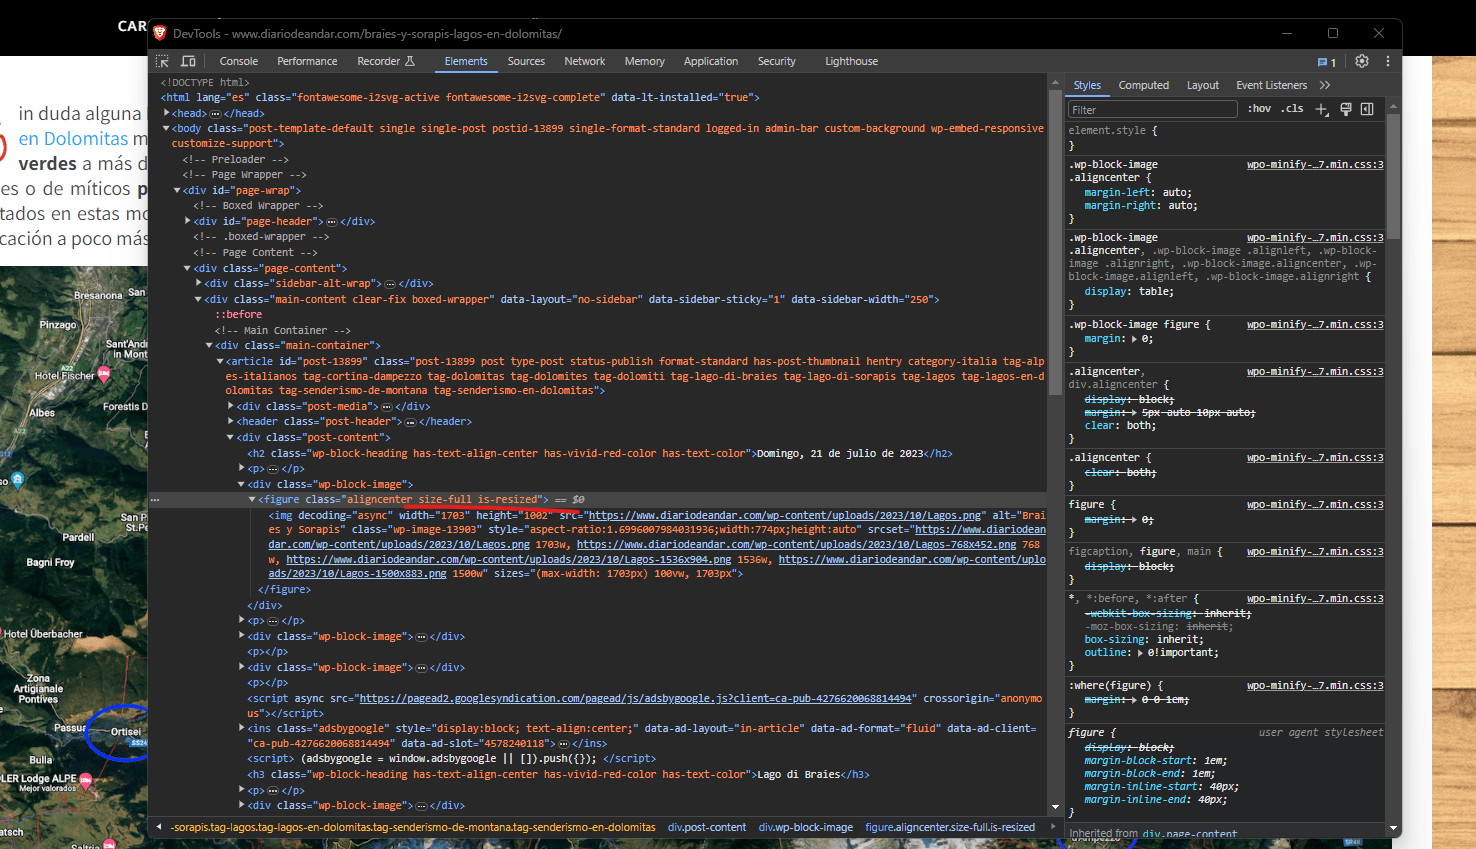Viewport: 1476px width, 849px height.
Task: Collapse the div class="page-content" node
Action: pyautogui.click(x=188, y=268)
